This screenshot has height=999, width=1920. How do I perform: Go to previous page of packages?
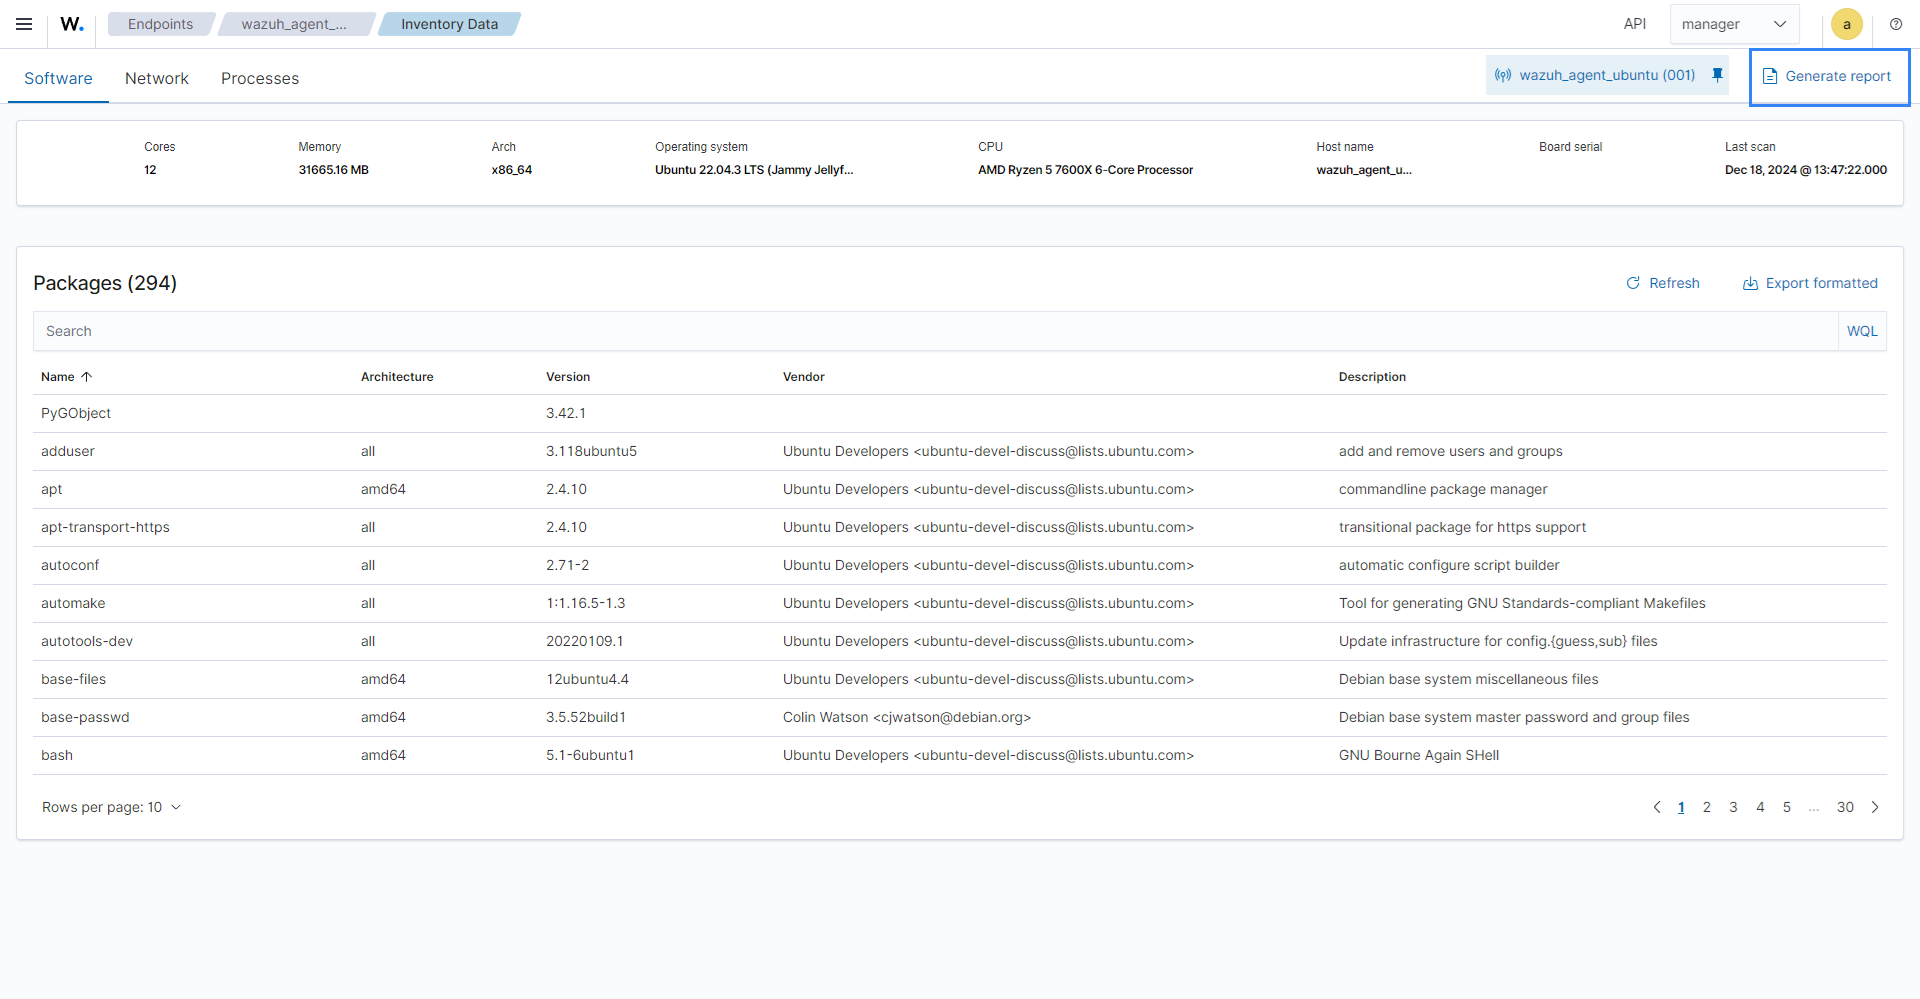pyautogui.click(x=1656, y=807)
